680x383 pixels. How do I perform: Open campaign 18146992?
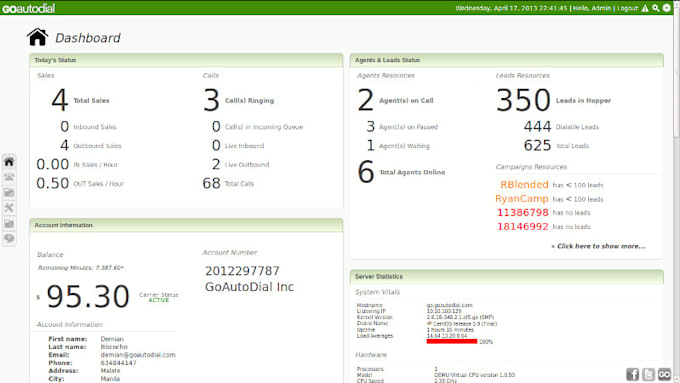click(x=523, y=226)
